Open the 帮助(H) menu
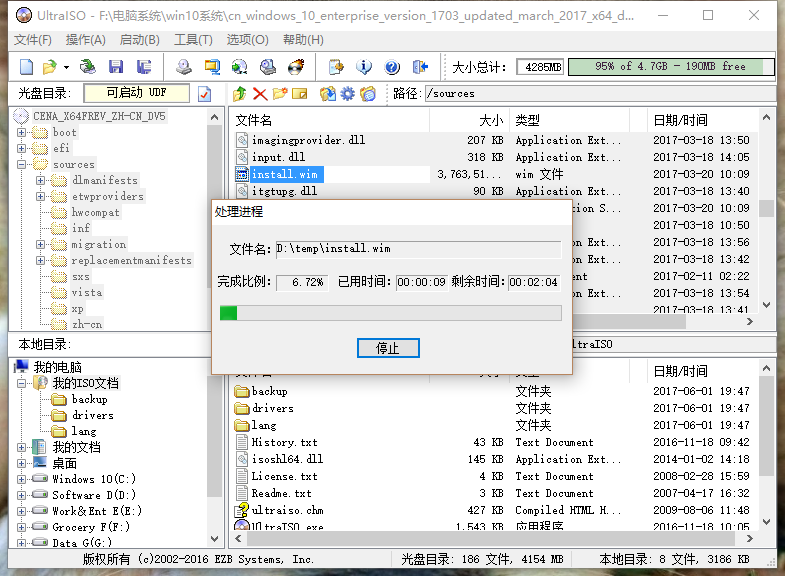 pyautogui.click(x=303, y=40)
